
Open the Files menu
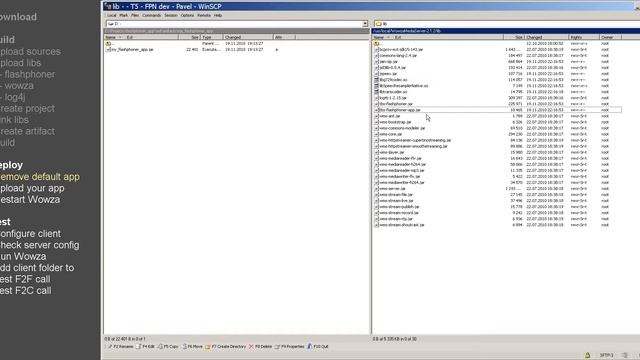point(135,16)
